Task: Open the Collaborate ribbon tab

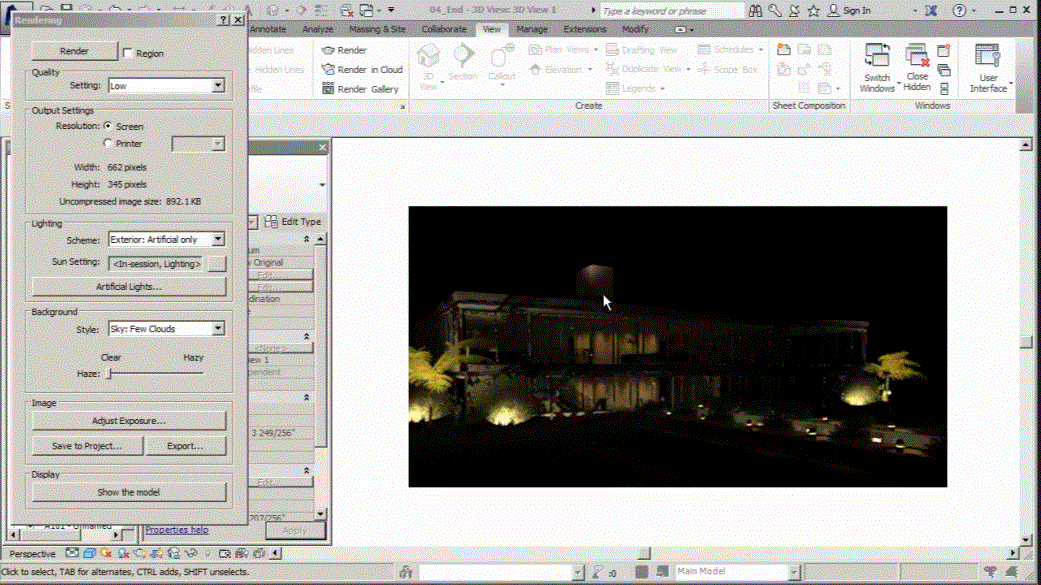Action: [x=443, y=29]
